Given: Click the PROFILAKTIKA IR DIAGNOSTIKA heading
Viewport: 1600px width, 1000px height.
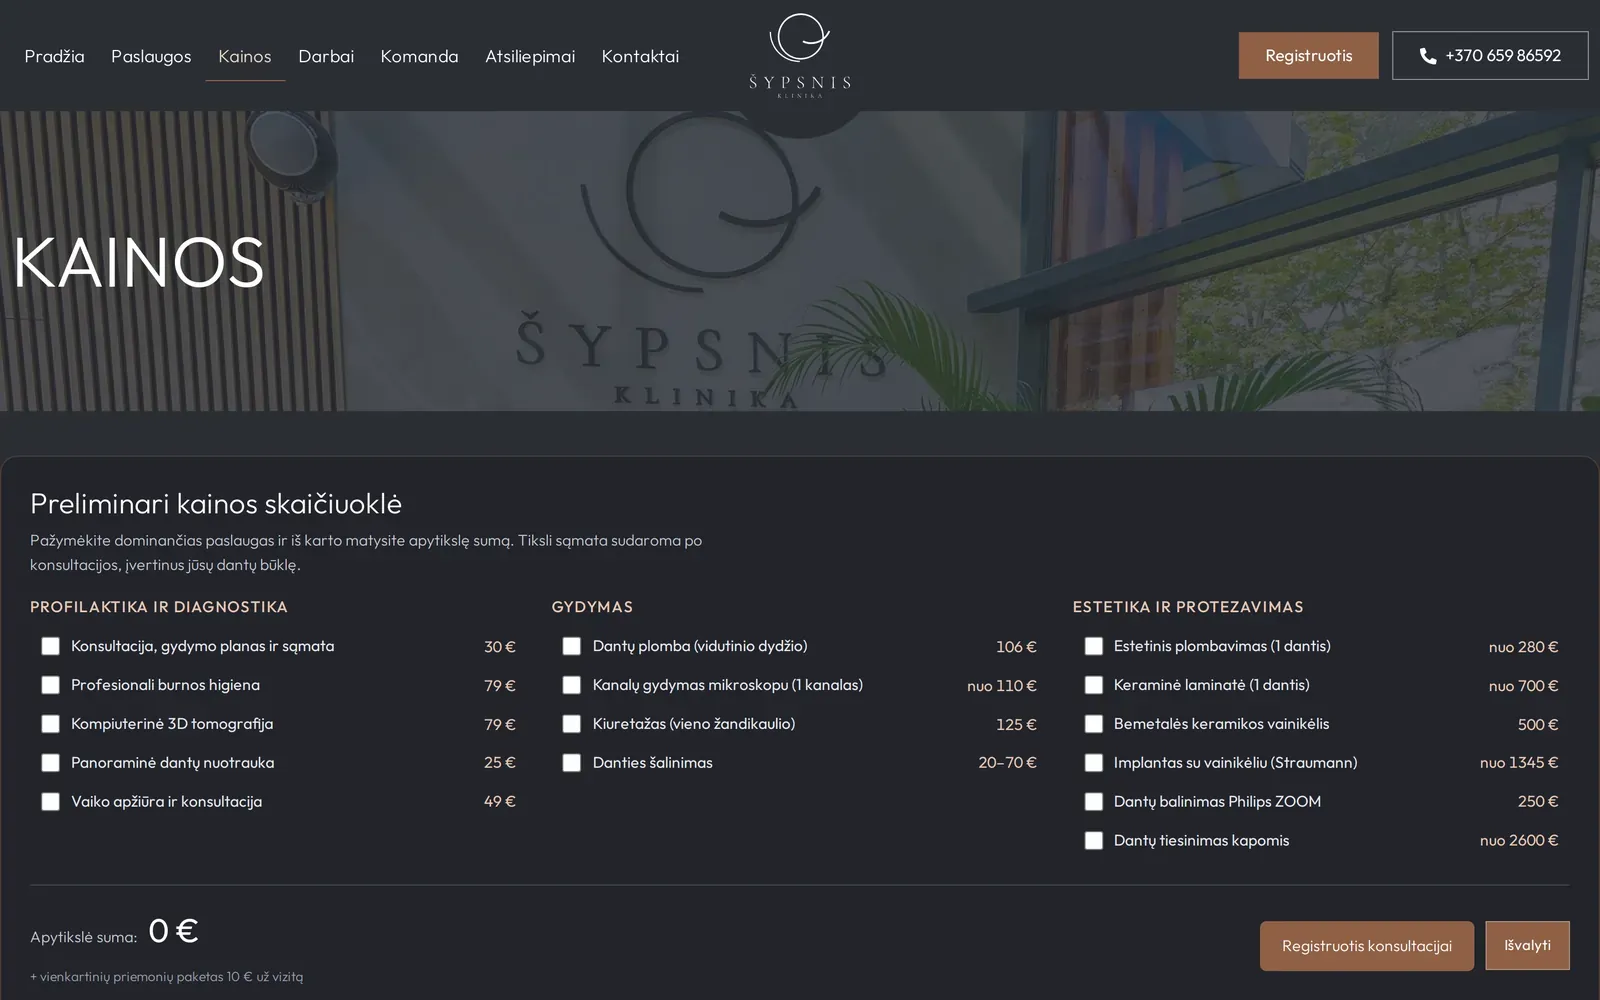Looking at the screenshot, I should point(159,607).
